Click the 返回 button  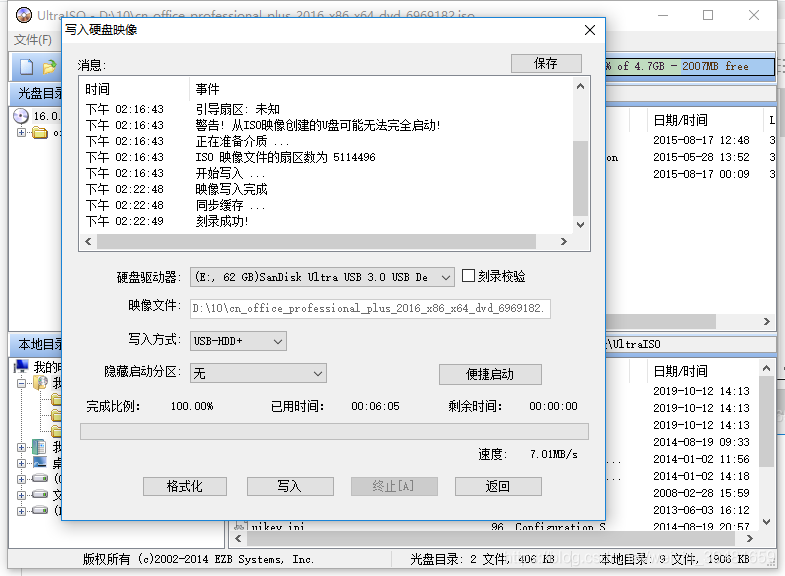(x=498, y=486)
